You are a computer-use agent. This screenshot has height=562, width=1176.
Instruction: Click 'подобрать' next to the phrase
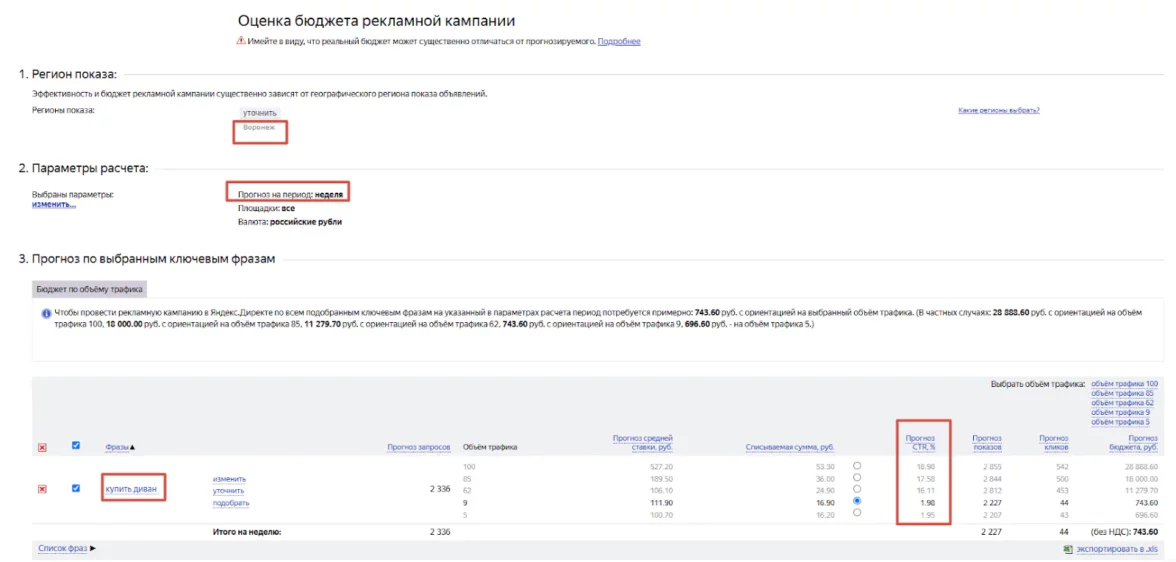click(x=231, y=503)
